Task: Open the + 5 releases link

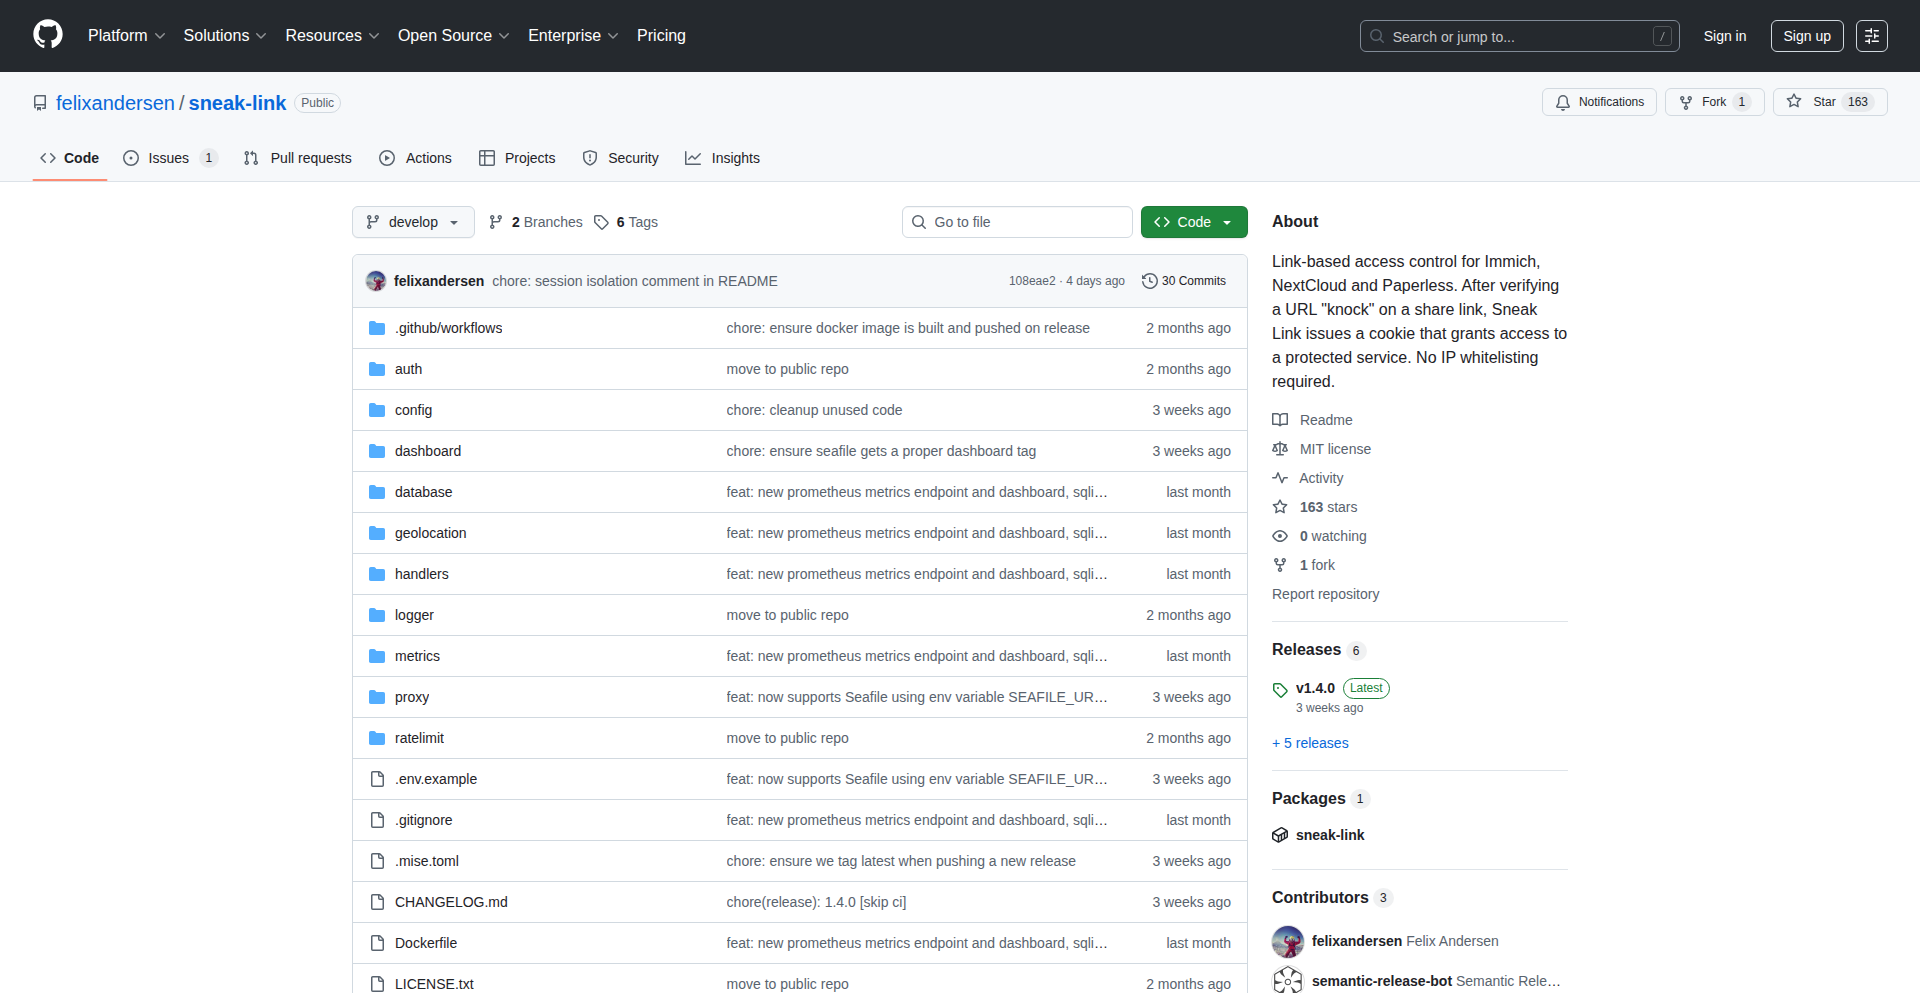Action: click(x=1310, y=743)
